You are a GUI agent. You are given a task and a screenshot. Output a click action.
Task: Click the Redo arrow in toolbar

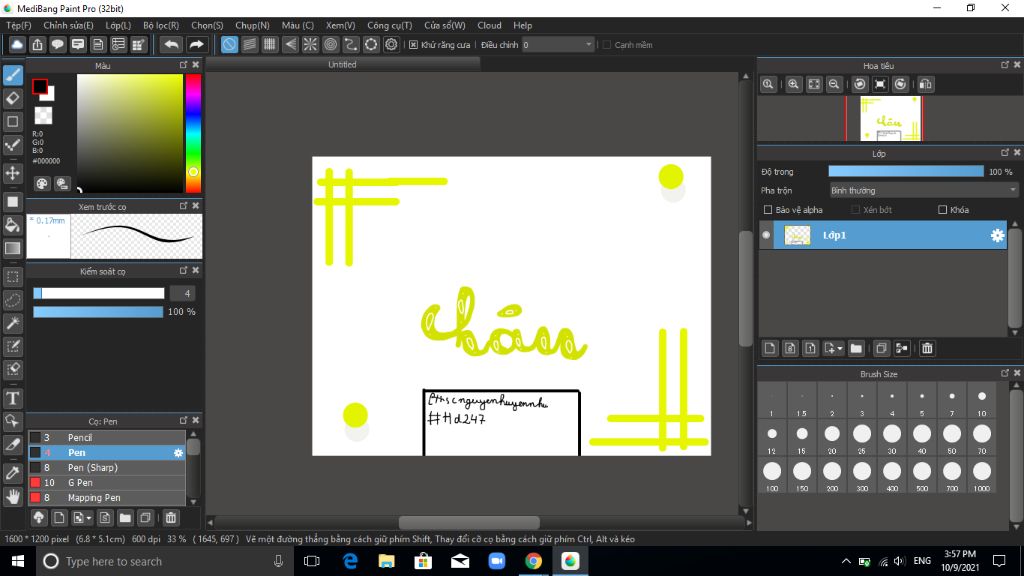(196, 44)
